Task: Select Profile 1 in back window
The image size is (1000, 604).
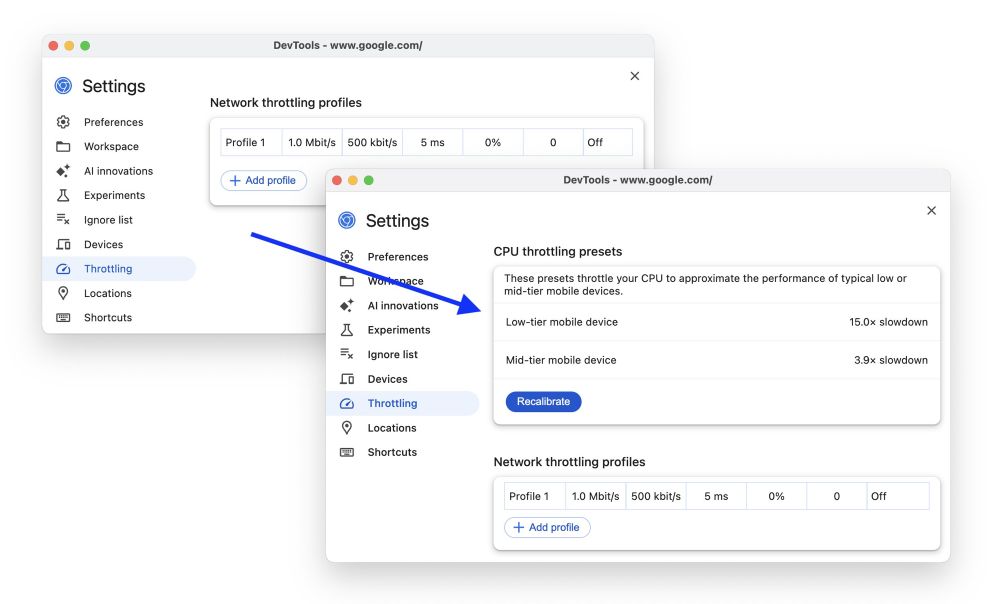Action: pyautogui.click(x=251, y=142)
